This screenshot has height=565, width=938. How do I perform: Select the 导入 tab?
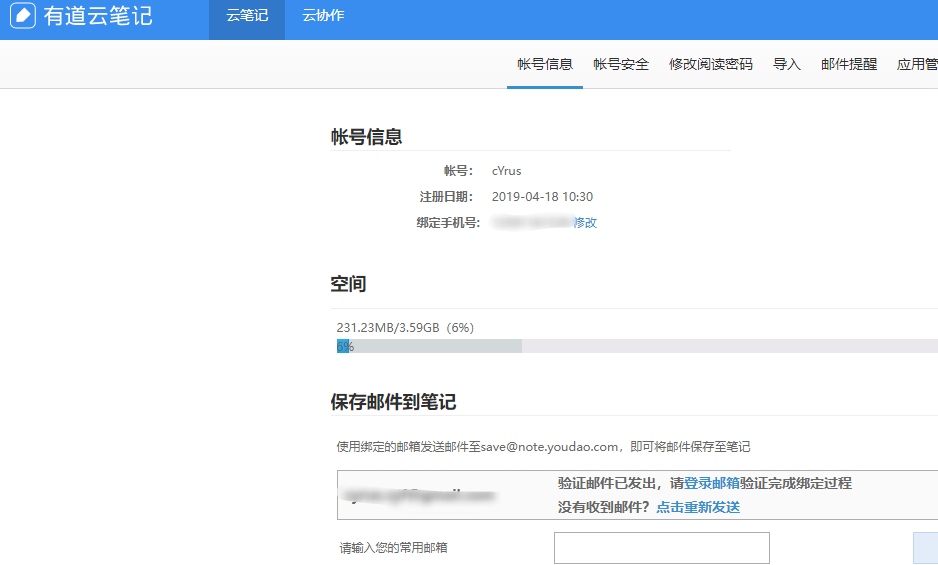click(x=787, y=64)
